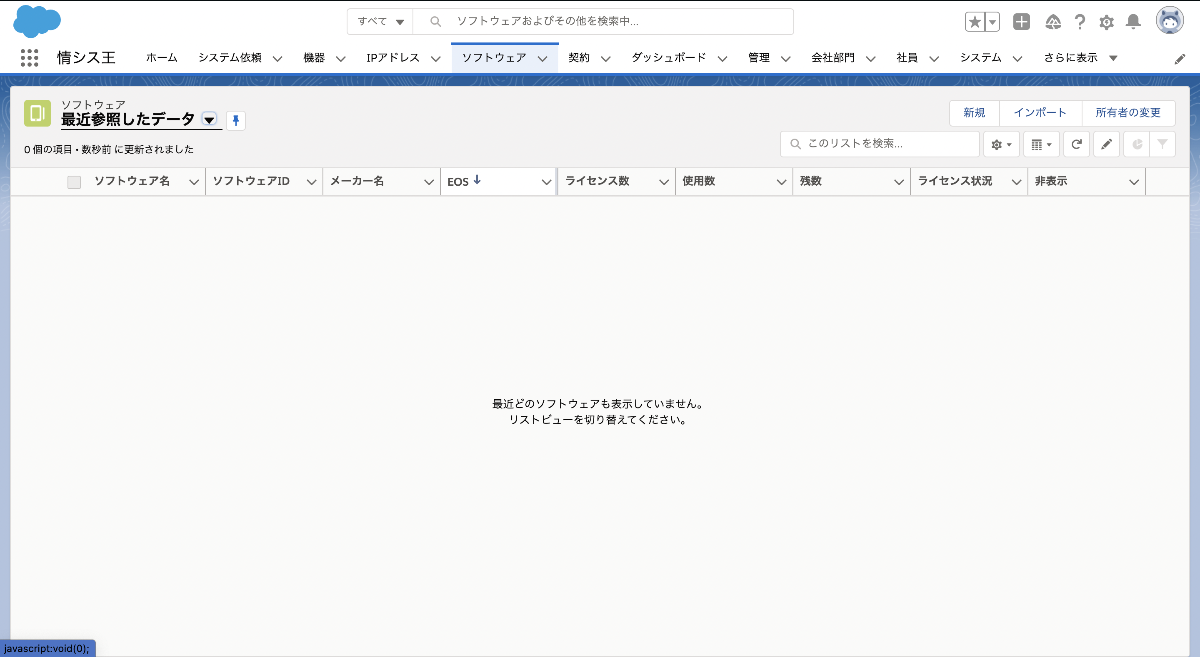Click the global search field
Screen dimensions: 1200x657
point(604,21)
